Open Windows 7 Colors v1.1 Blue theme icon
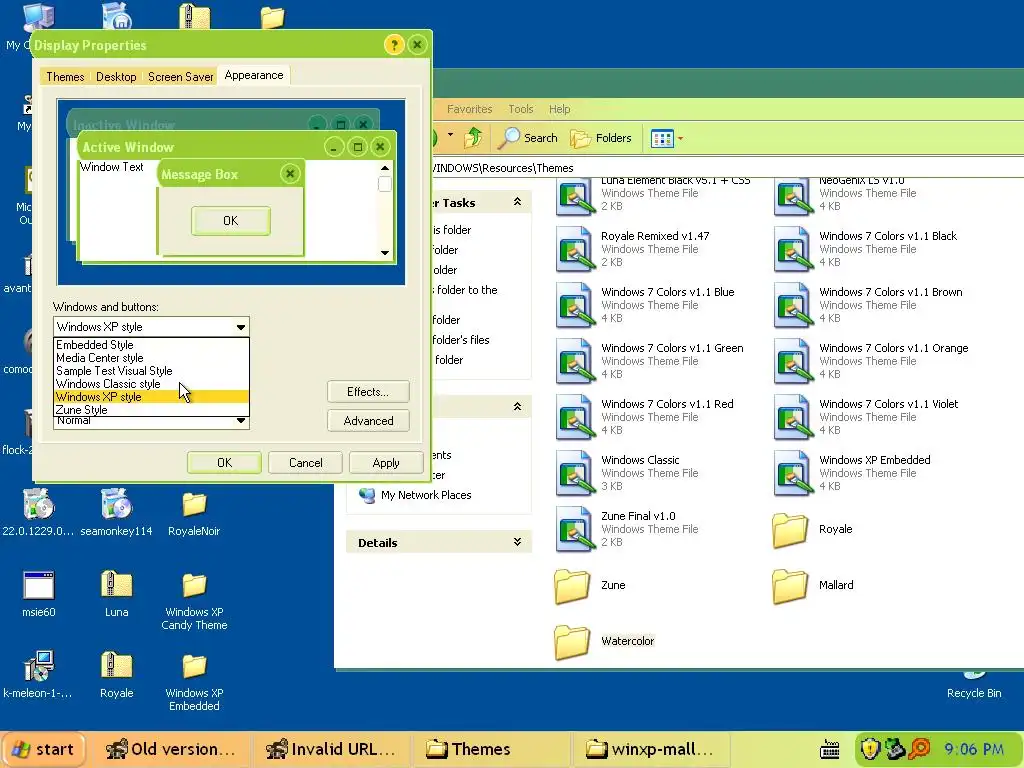Image resolution: width=1024 pixels, height=768 pixels. tap(575, 305)
